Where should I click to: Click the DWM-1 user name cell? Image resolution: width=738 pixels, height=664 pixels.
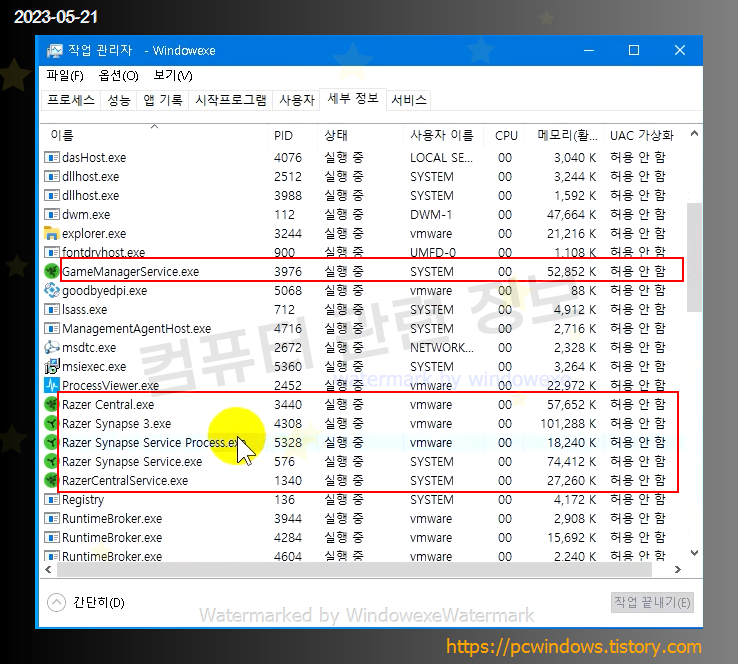click(x=431, y=215)
